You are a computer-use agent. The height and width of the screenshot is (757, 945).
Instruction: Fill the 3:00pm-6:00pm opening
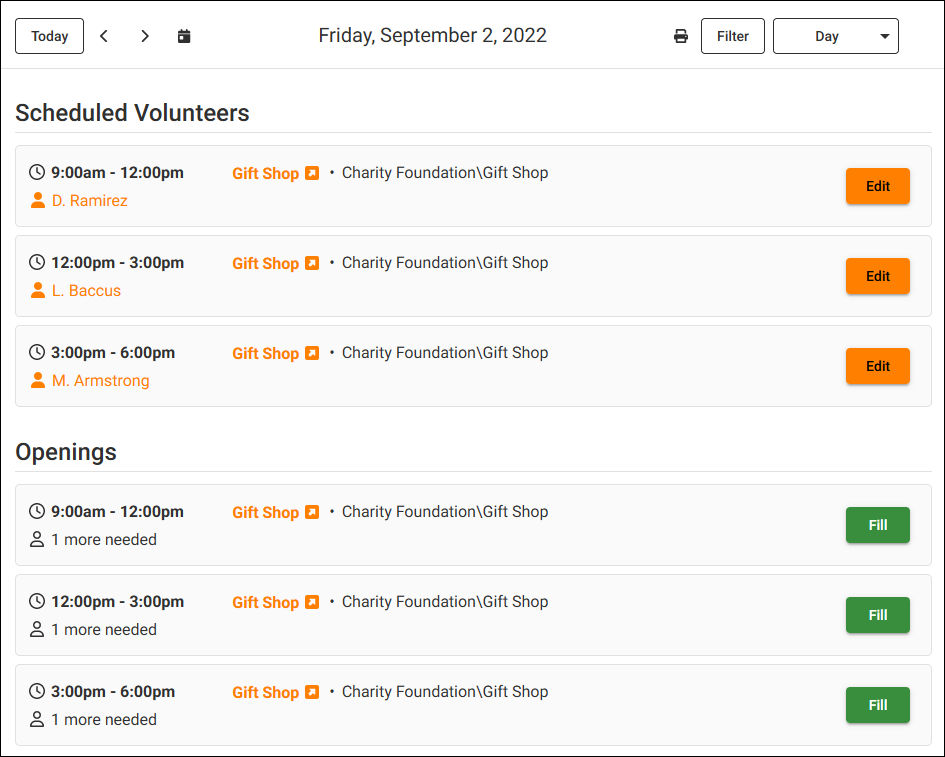pyautogui.click(x=877, y=705)
